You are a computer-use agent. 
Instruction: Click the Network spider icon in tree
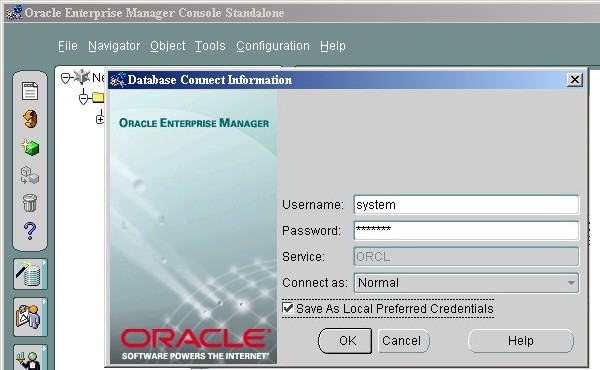(82, 77)
